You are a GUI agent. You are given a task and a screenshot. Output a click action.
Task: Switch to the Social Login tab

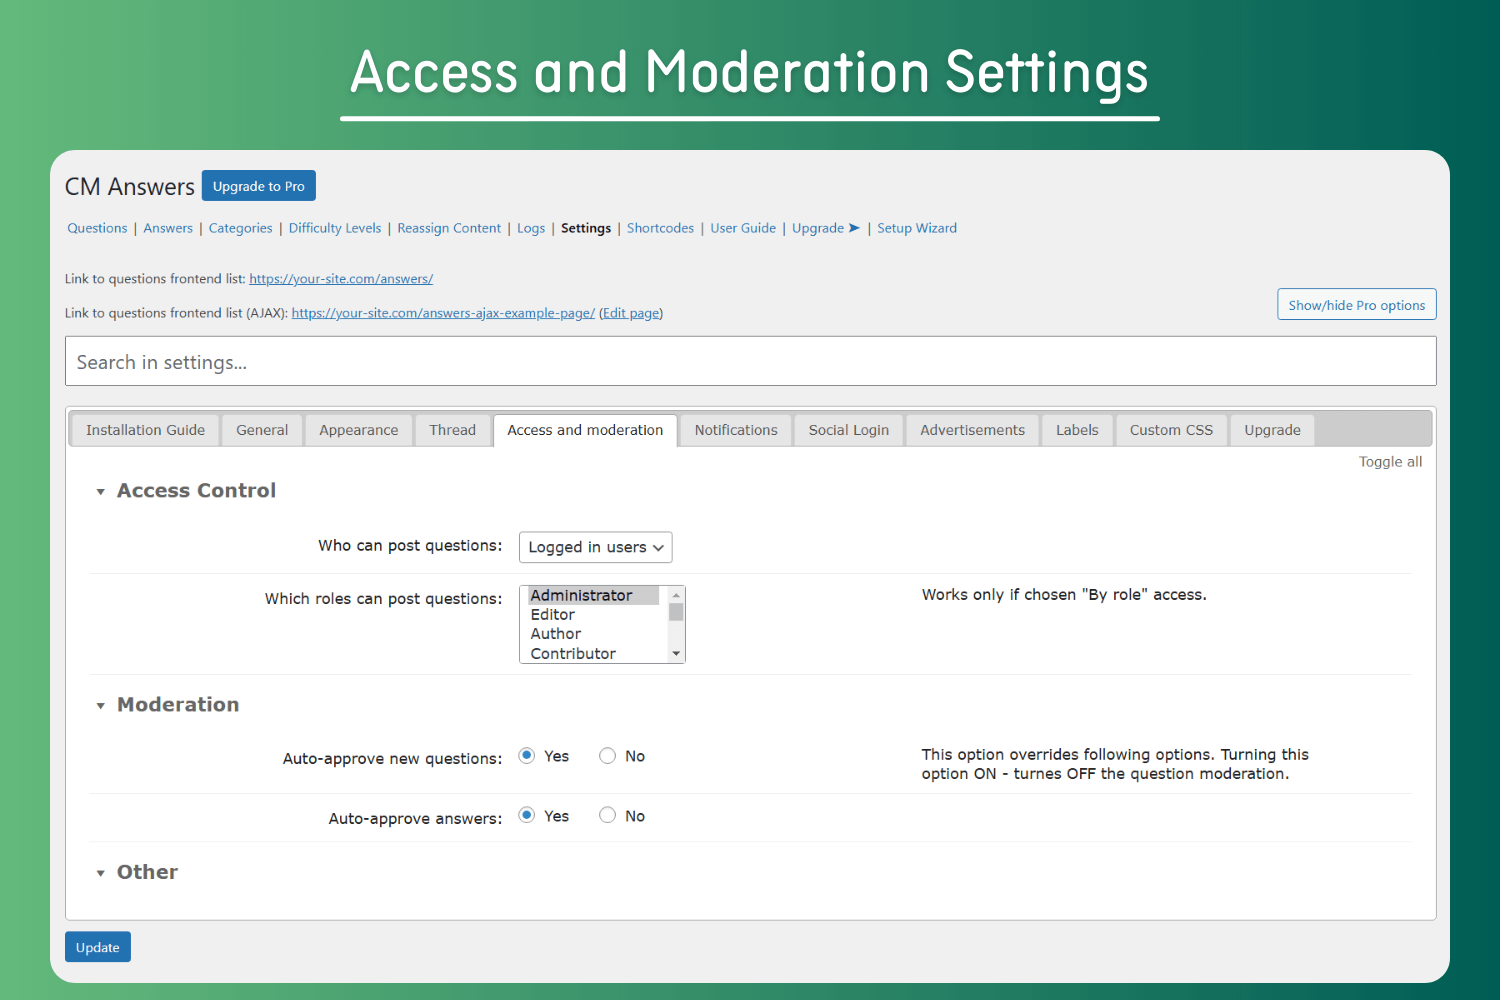click(x=849, y=430)
